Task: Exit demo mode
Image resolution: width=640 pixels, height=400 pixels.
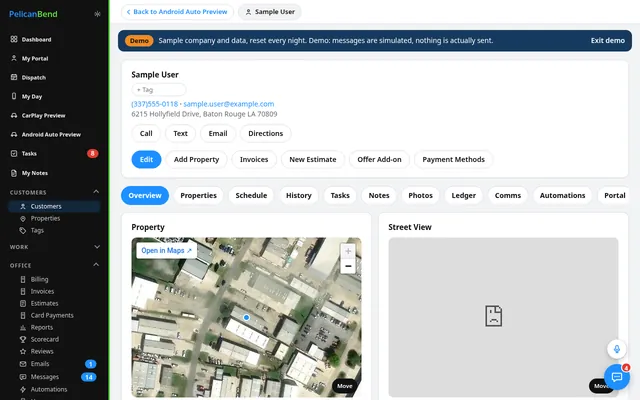Action: 607,40
